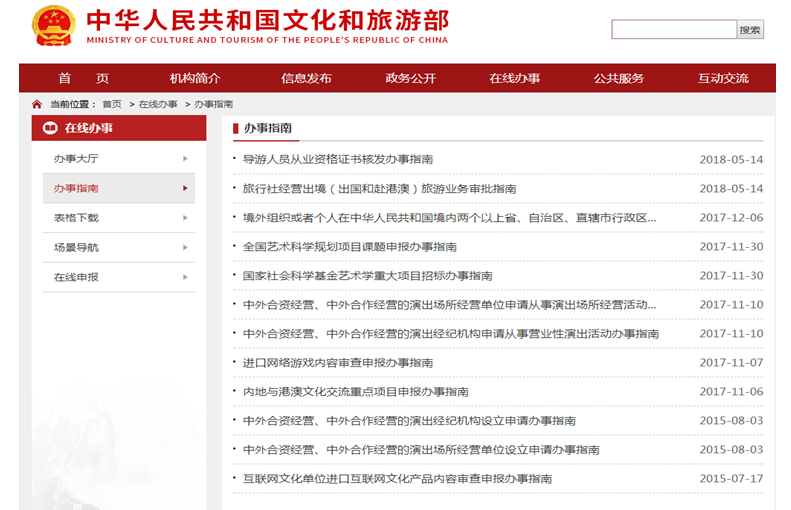791x510 pixels.
Task: Click the 办事指南 section heading
Action: pos(268,128)
